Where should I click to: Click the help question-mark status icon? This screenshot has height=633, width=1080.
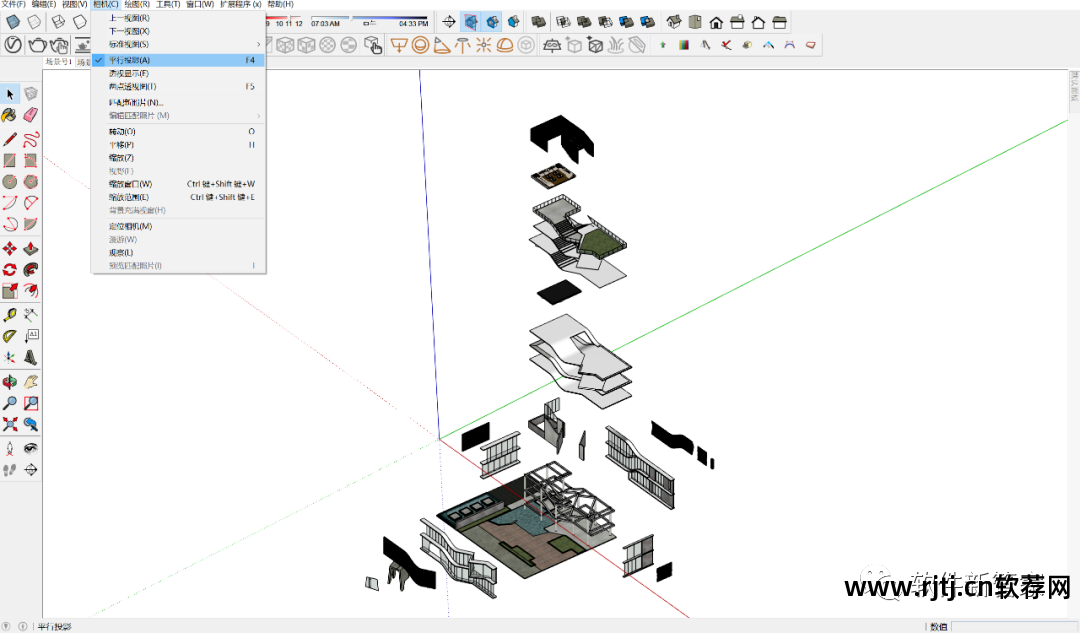(6, 627)
